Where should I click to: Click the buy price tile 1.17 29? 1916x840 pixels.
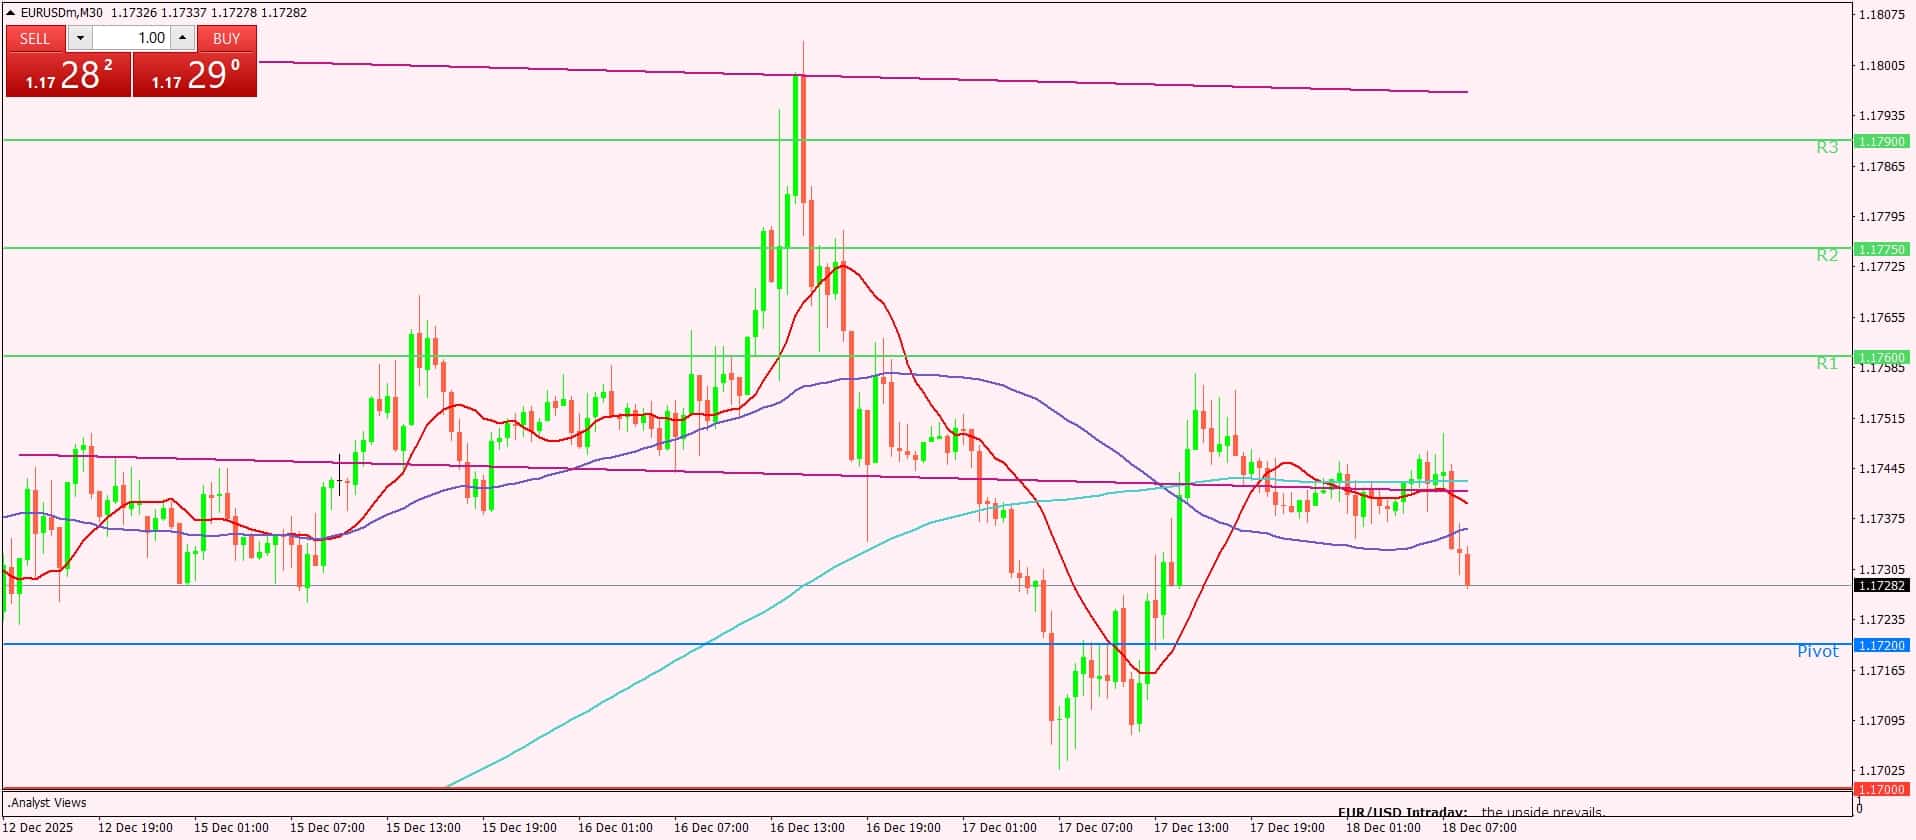[195, 75]
